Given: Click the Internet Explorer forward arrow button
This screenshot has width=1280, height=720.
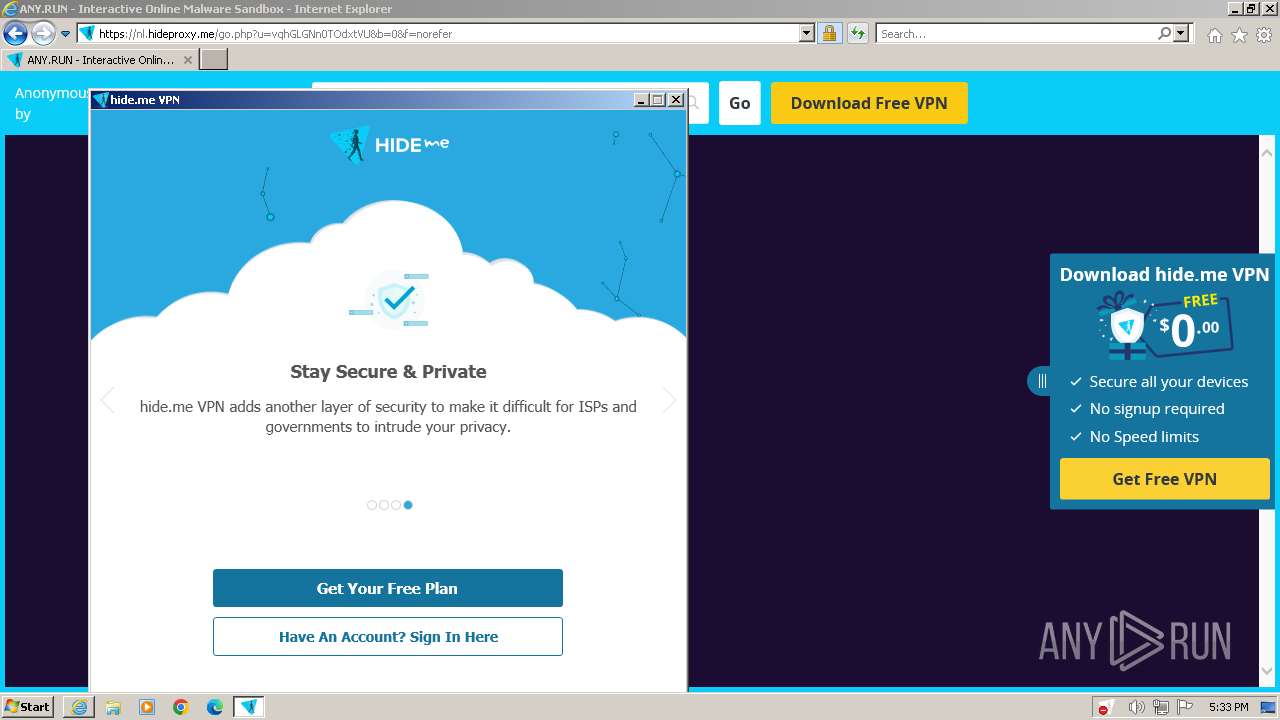Looking at the screenshot, I should [x=43, y=34].
